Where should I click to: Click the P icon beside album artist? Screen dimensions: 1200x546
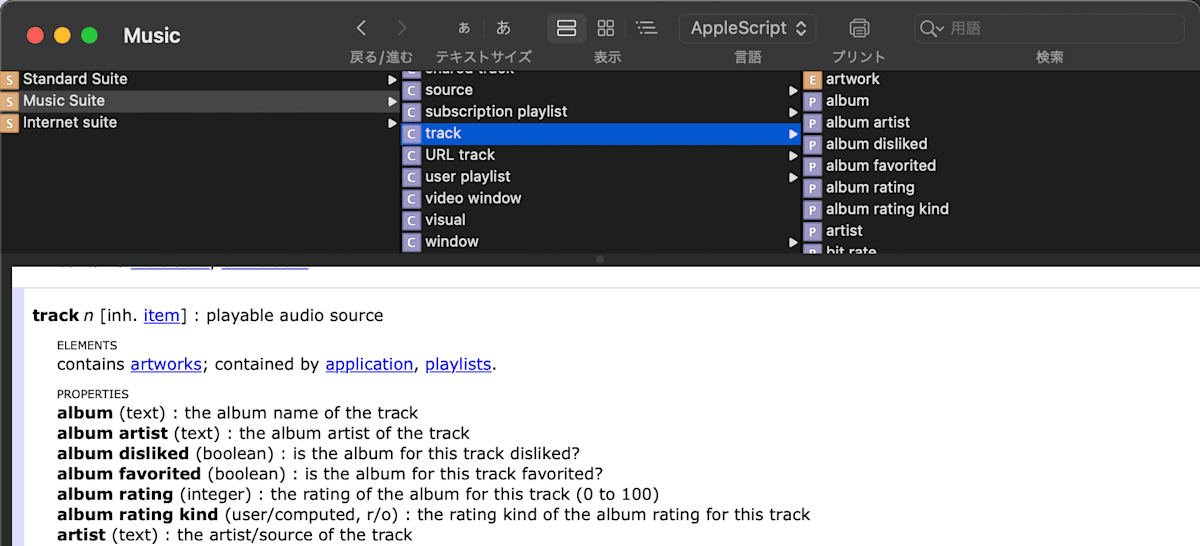pos(813,123)
